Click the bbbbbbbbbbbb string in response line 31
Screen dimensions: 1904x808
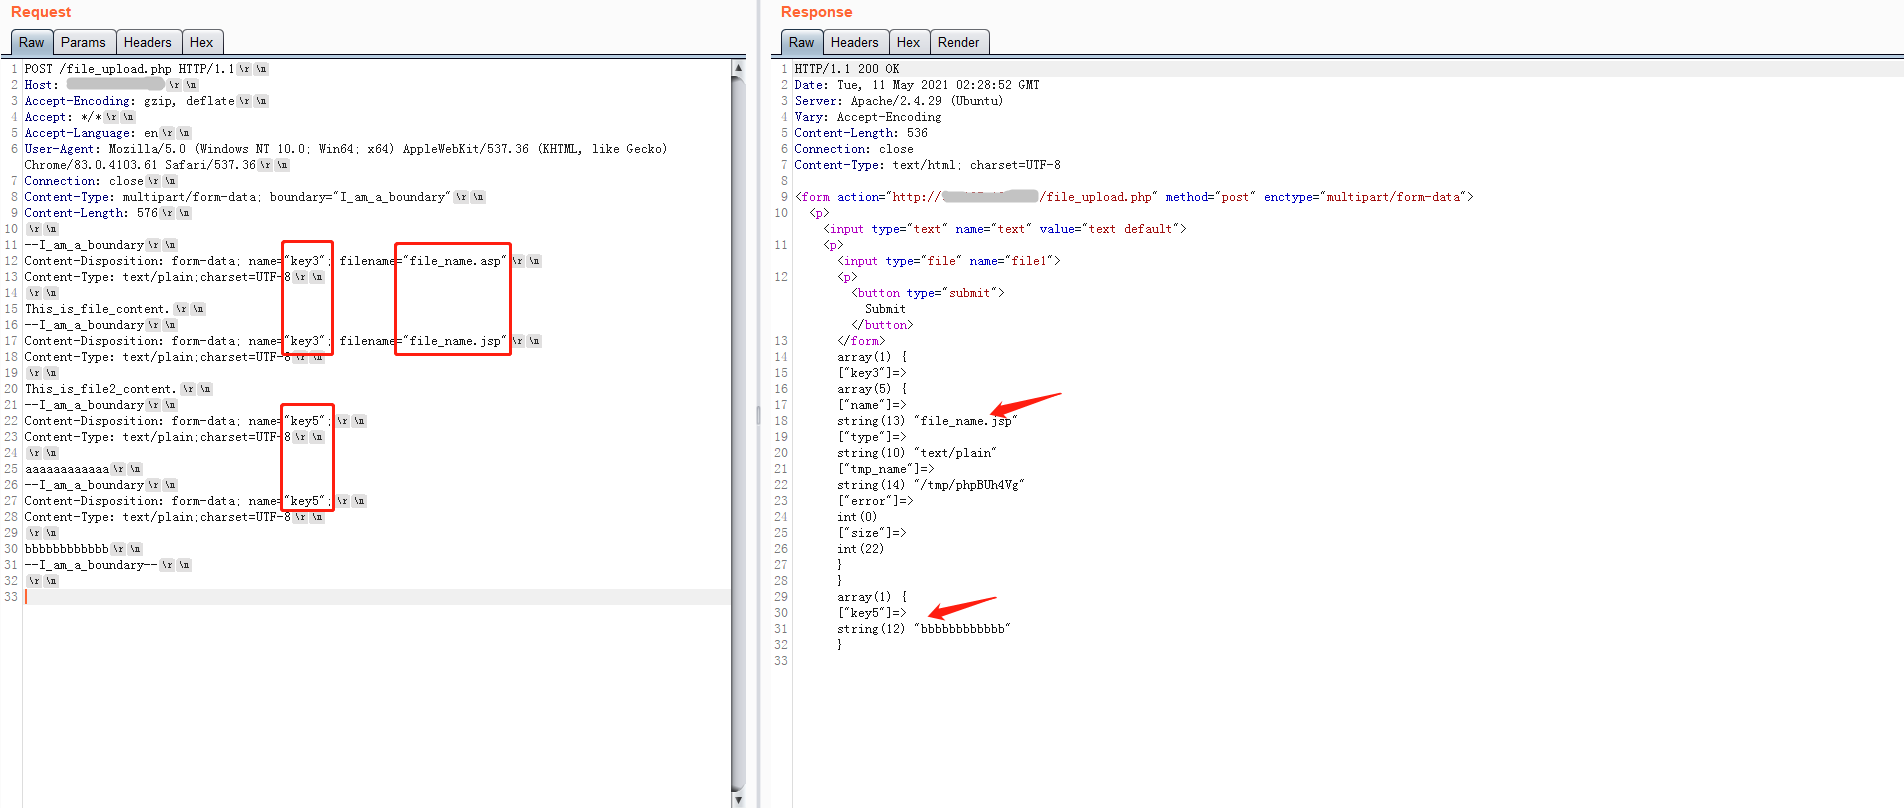click(964, 629)
